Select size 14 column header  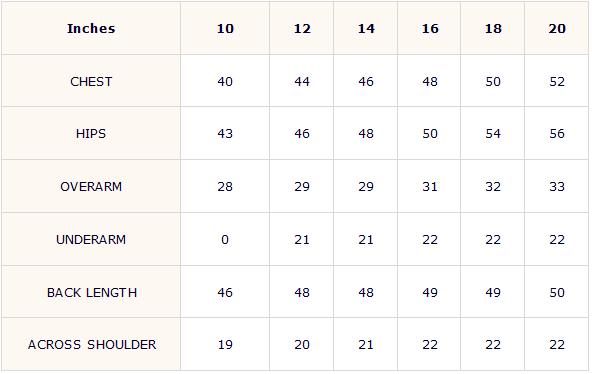(x=366, y=29)
